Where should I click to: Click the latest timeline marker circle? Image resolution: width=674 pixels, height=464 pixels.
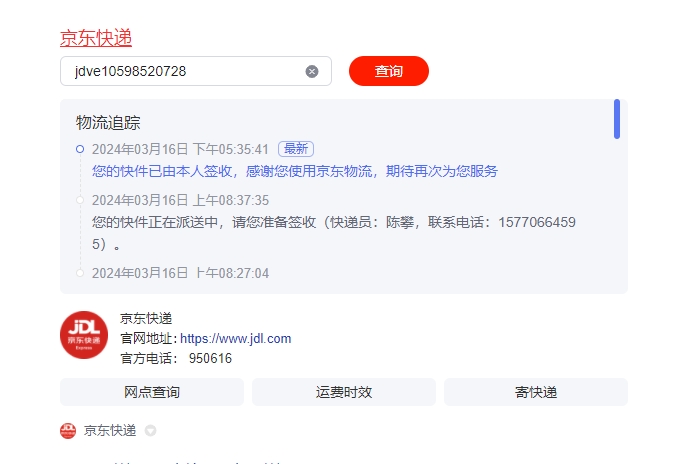click(80, 149)
